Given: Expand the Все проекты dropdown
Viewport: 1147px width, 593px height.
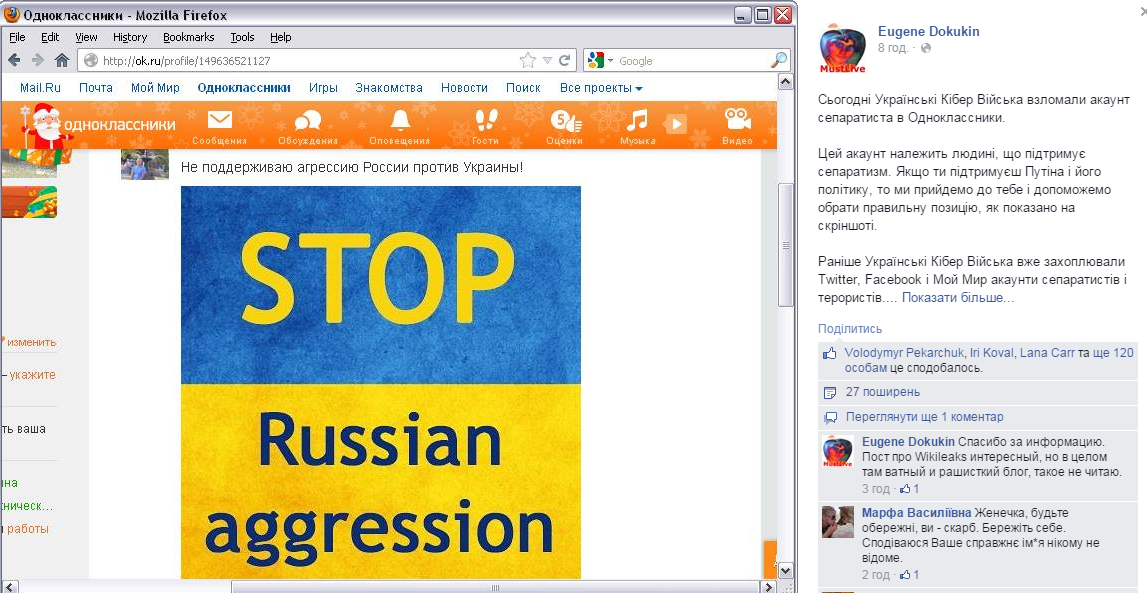Looking at the screenshot, I should click(x=601, y=88).
